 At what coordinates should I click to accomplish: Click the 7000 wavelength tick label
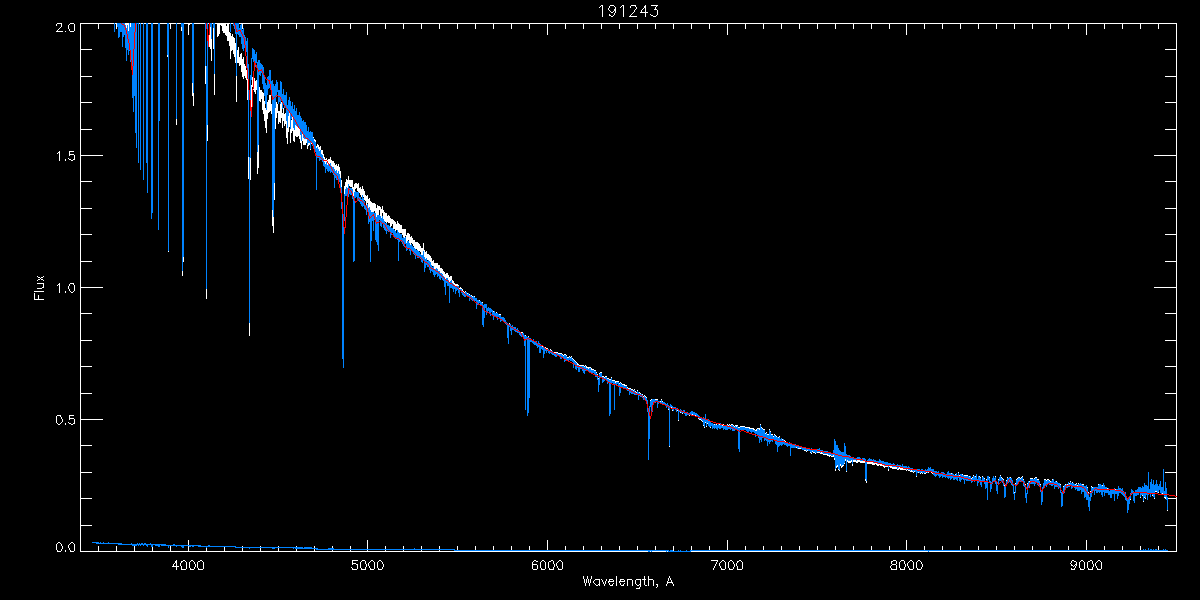coord(727,565)
